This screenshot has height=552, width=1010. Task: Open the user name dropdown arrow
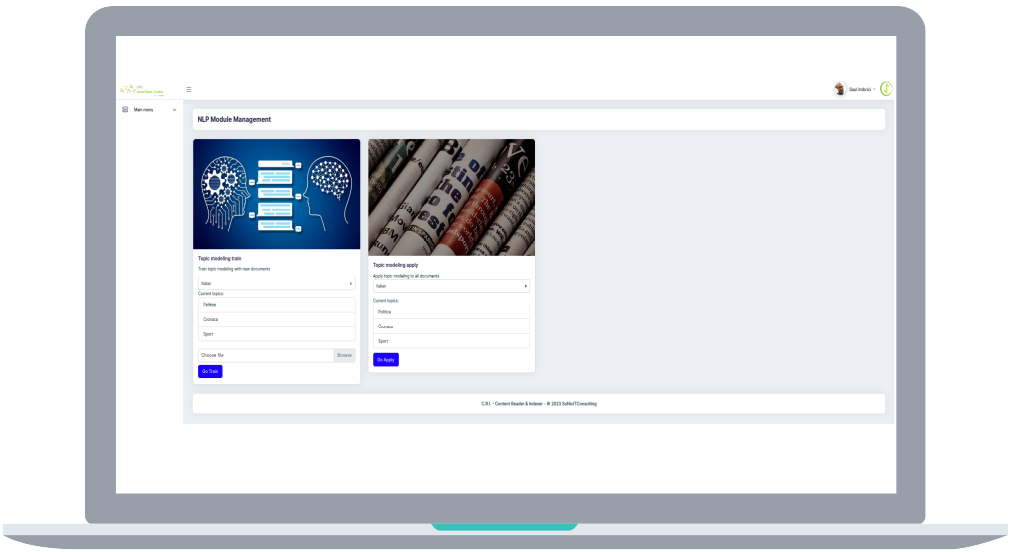pos(874,90)
